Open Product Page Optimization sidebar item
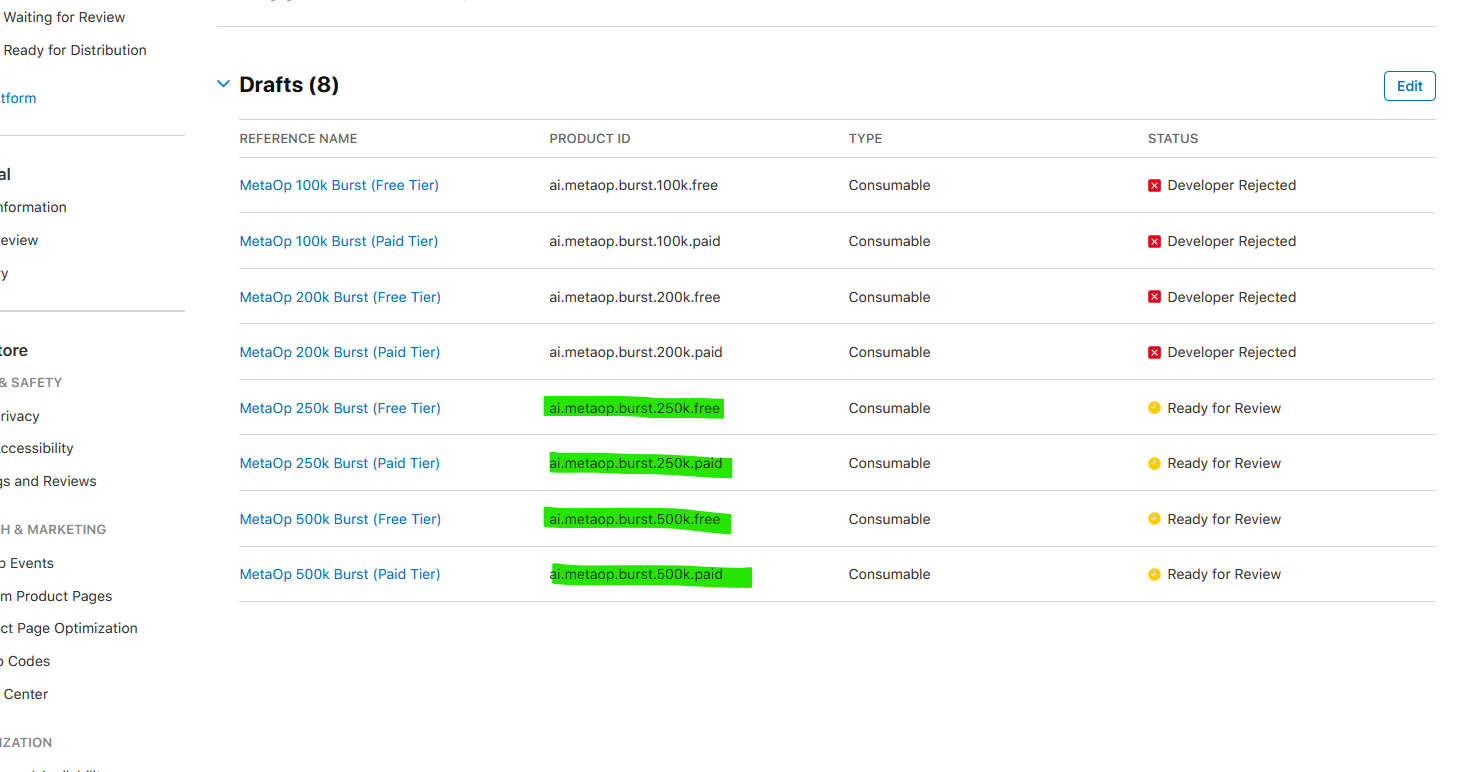This screenshot has width=1457, height=772. 69,628
